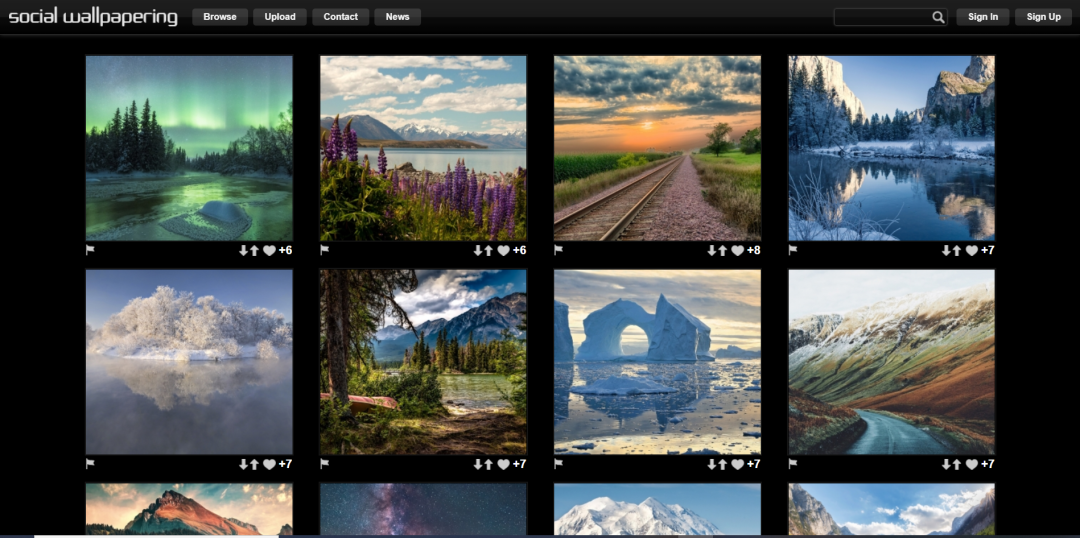Open the snowy Yosemite river thumbnail
This screenshot has width=1080, height=538.
(892, 148)
